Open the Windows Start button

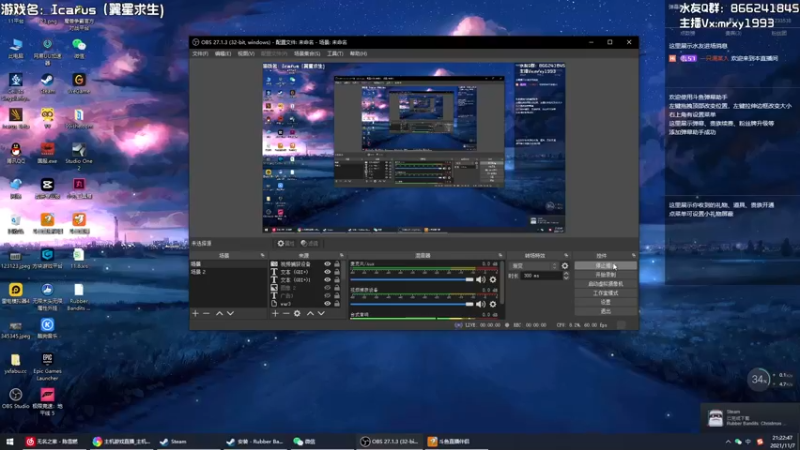tap(10, 442)
